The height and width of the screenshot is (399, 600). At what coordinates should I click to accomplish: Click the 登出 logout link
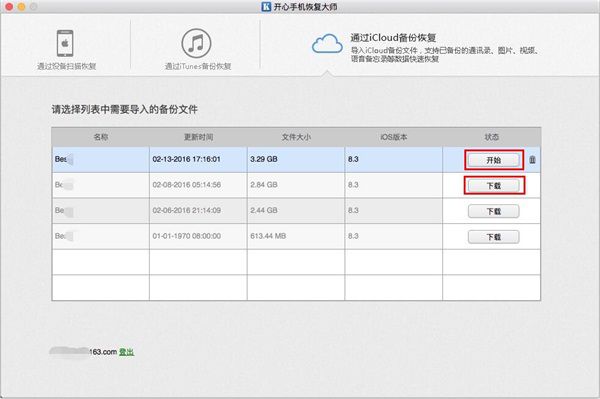coord(126,352)
